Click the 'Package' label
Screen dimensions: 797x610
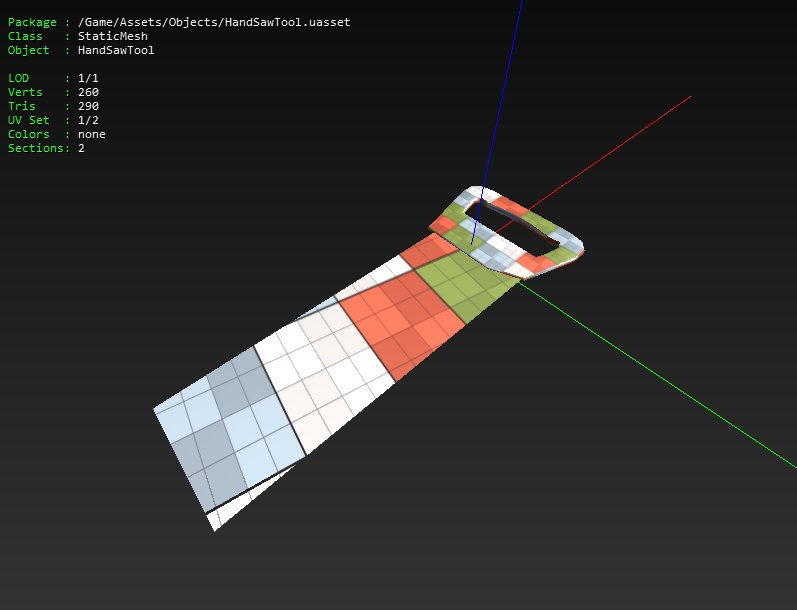(32, 22)
